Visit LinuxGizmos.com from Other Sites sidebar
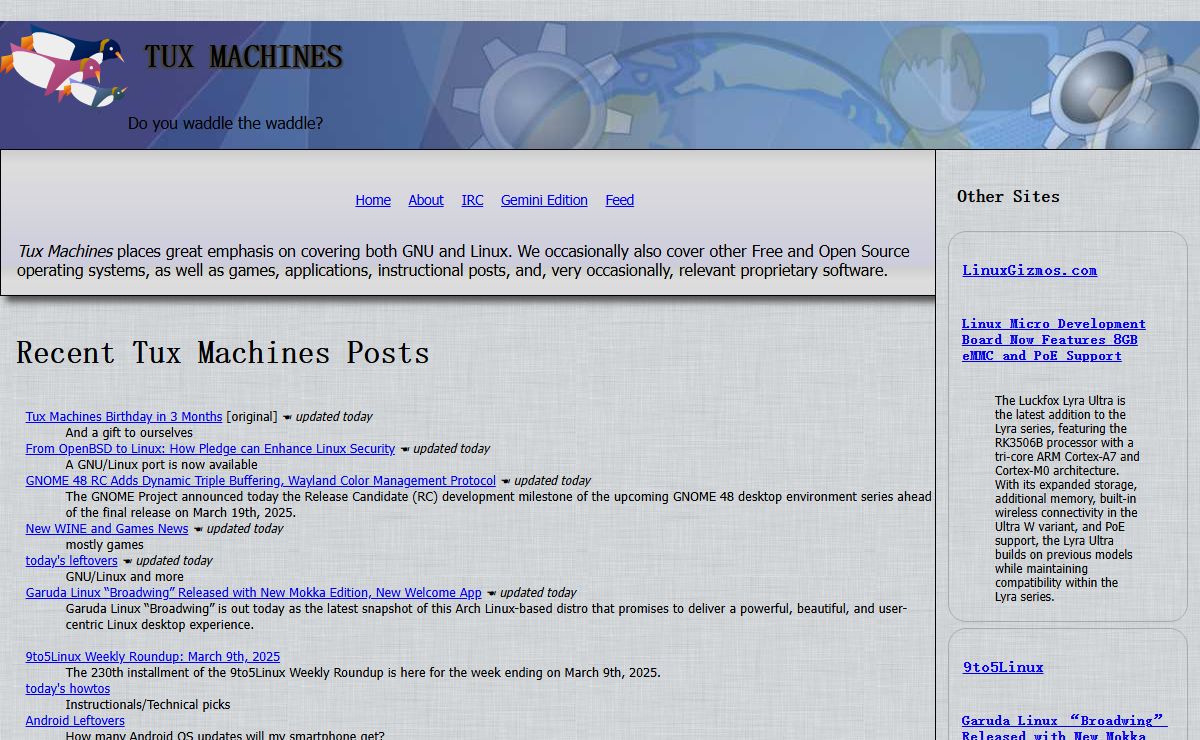This screenshot has width=1200, height=740. (1029, 270)
